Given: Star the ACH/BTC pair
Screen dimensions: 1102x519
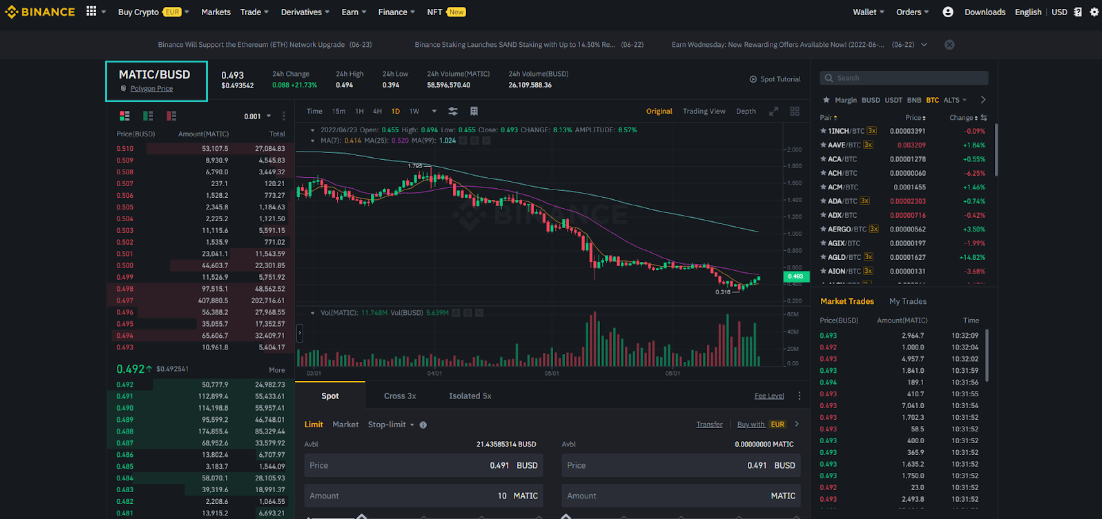Looking at the screenshot, I should pos(824,173).
